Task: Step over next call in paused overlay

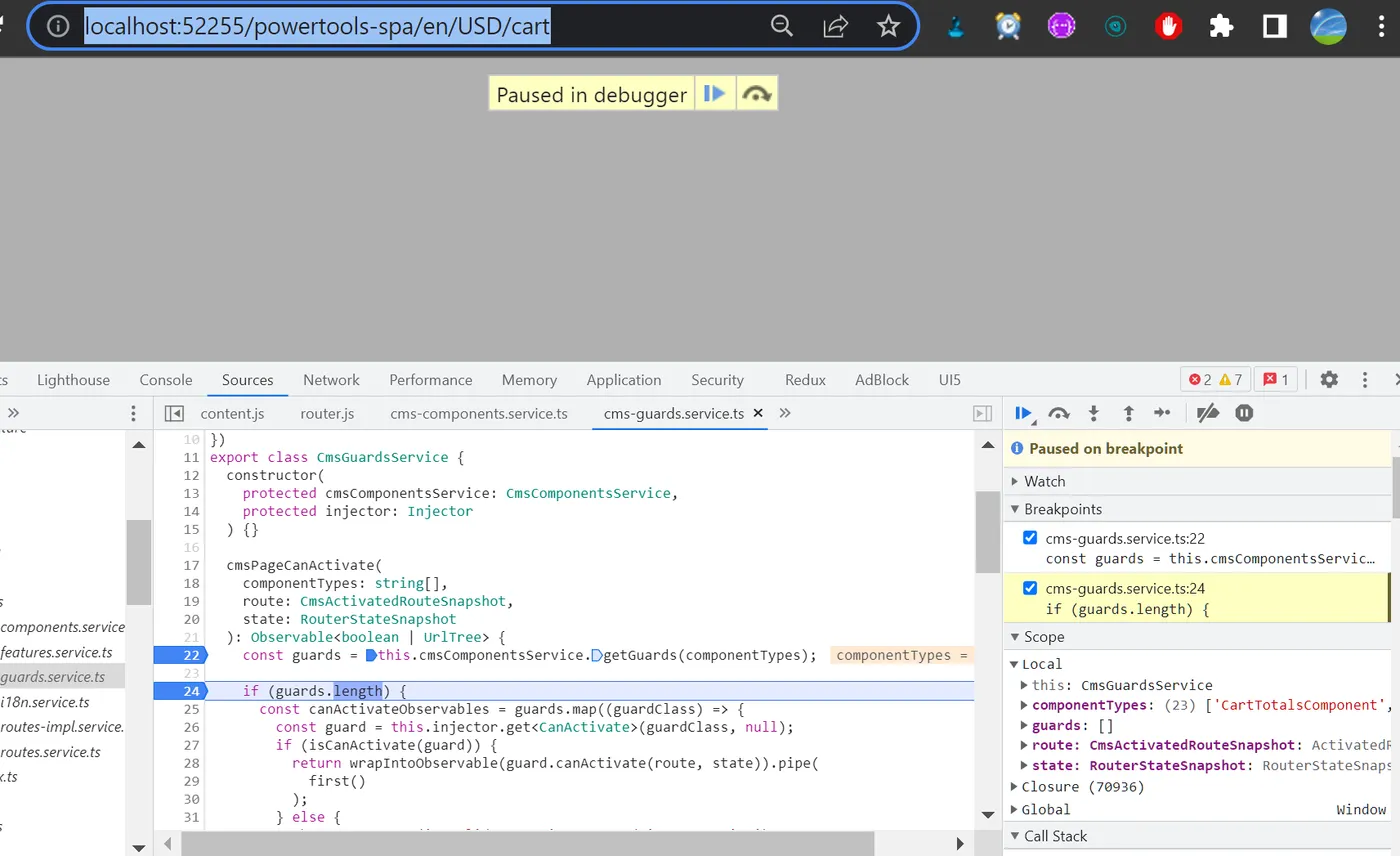Action: (x=757, y=94)
